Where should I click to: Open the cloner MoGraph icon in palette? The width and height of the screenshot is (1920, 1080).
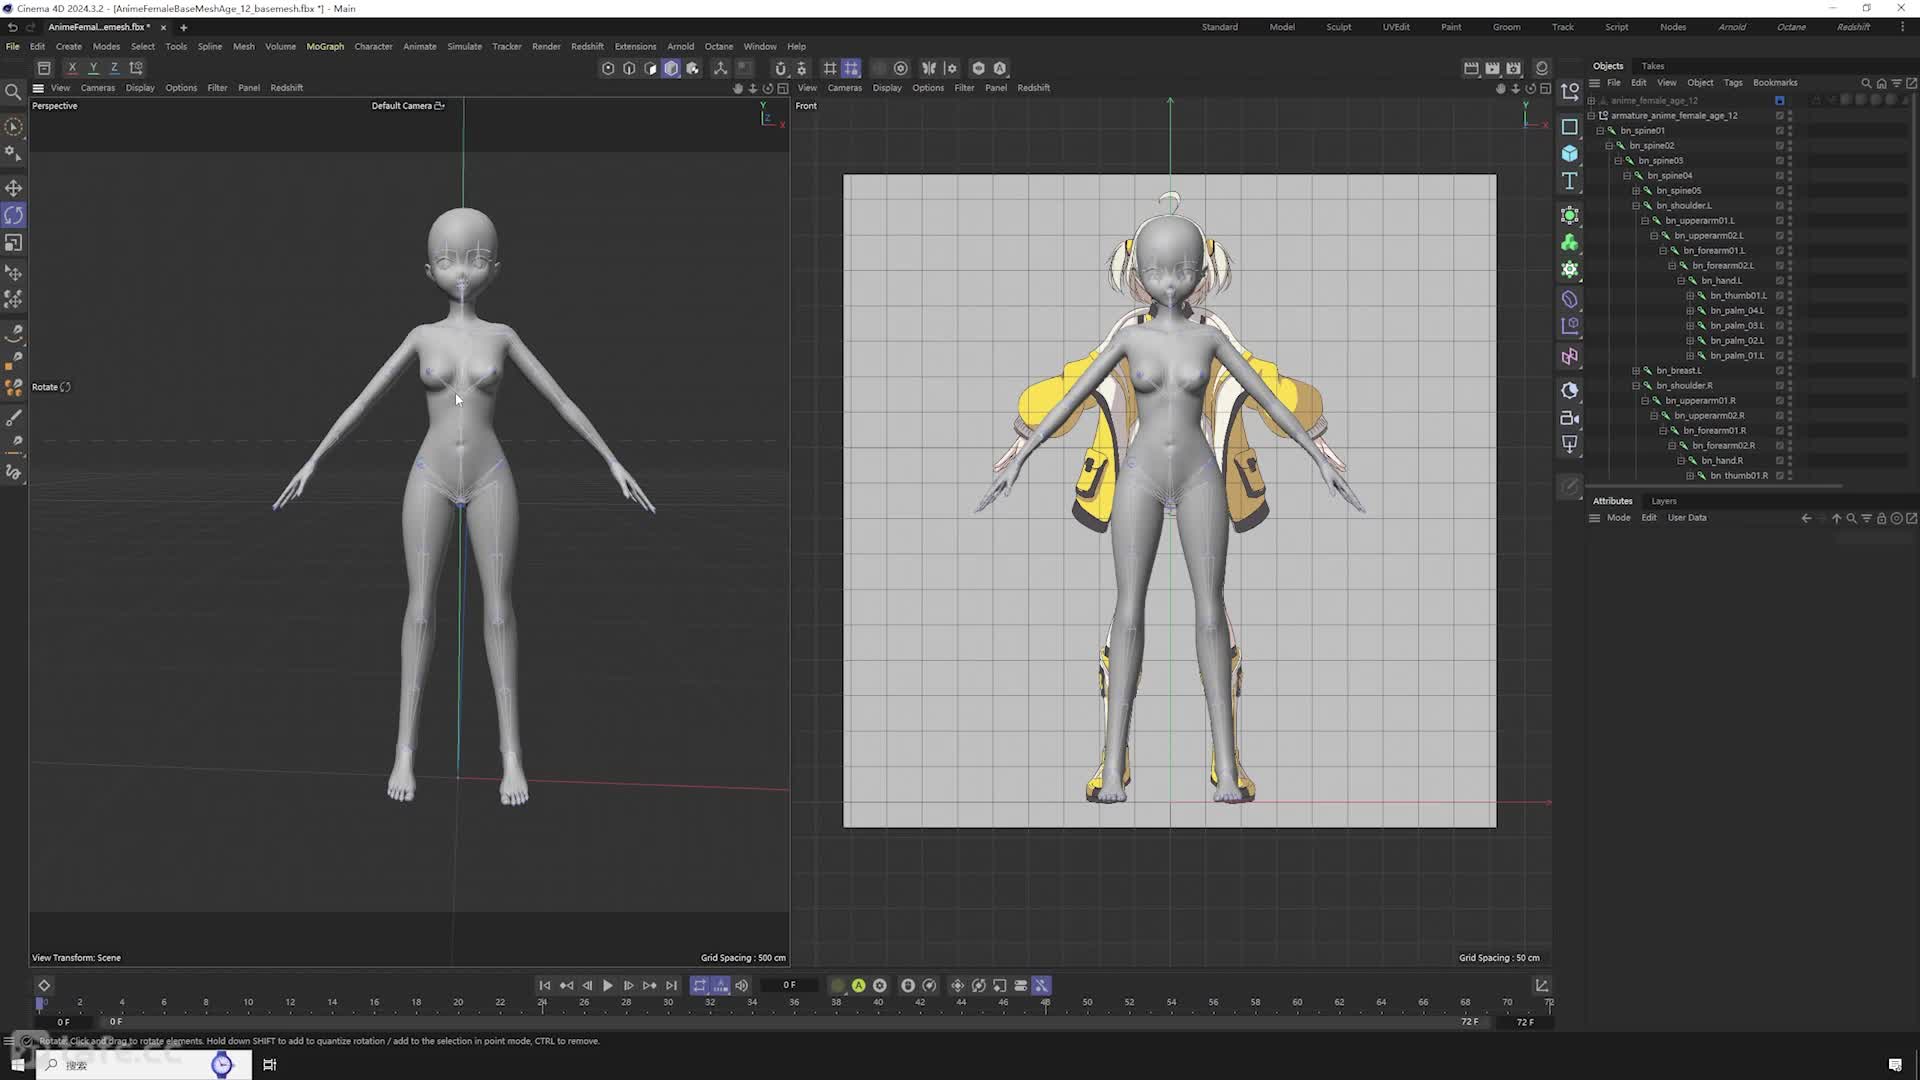pyautogui.click(x=1570, y=242)
